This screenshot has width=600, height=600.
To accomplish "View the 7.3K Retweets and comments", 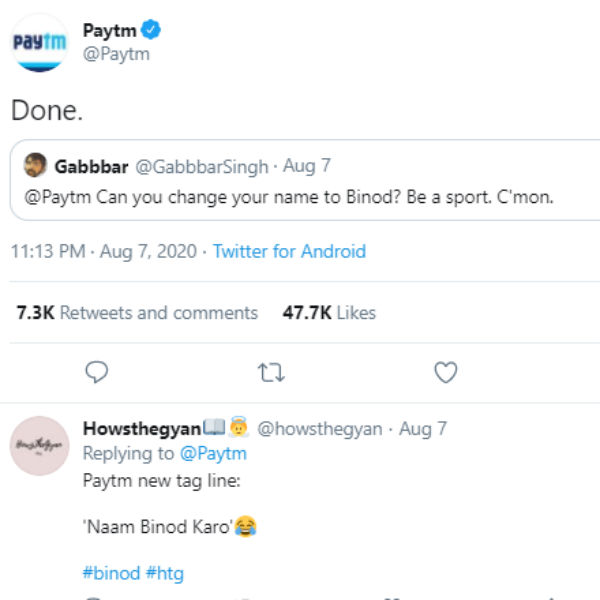I will coord(137,313).
